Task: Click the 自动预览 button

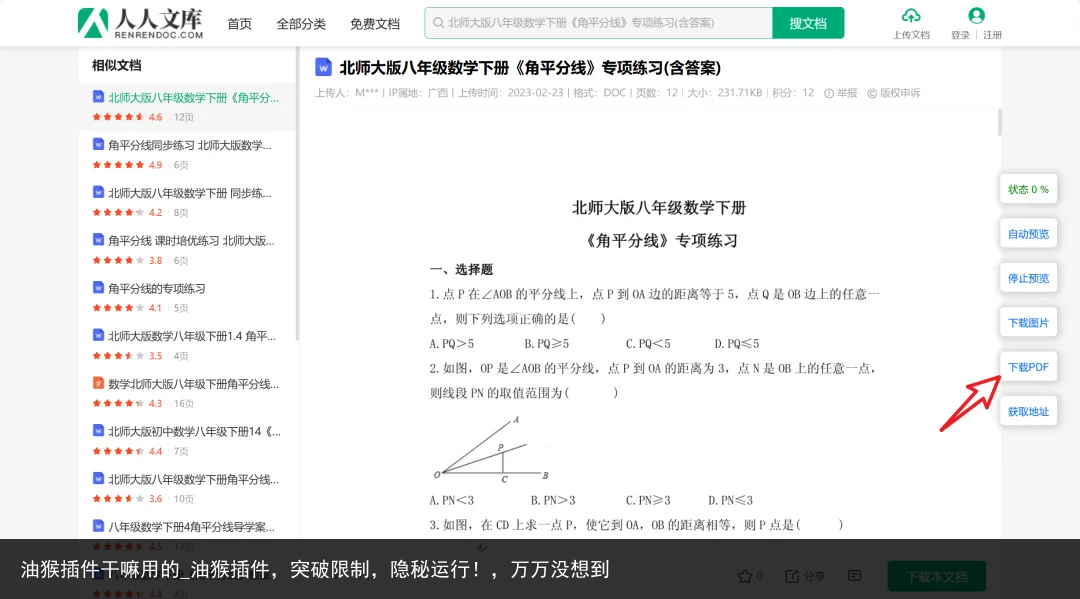Action: [x=1028, y=234]
